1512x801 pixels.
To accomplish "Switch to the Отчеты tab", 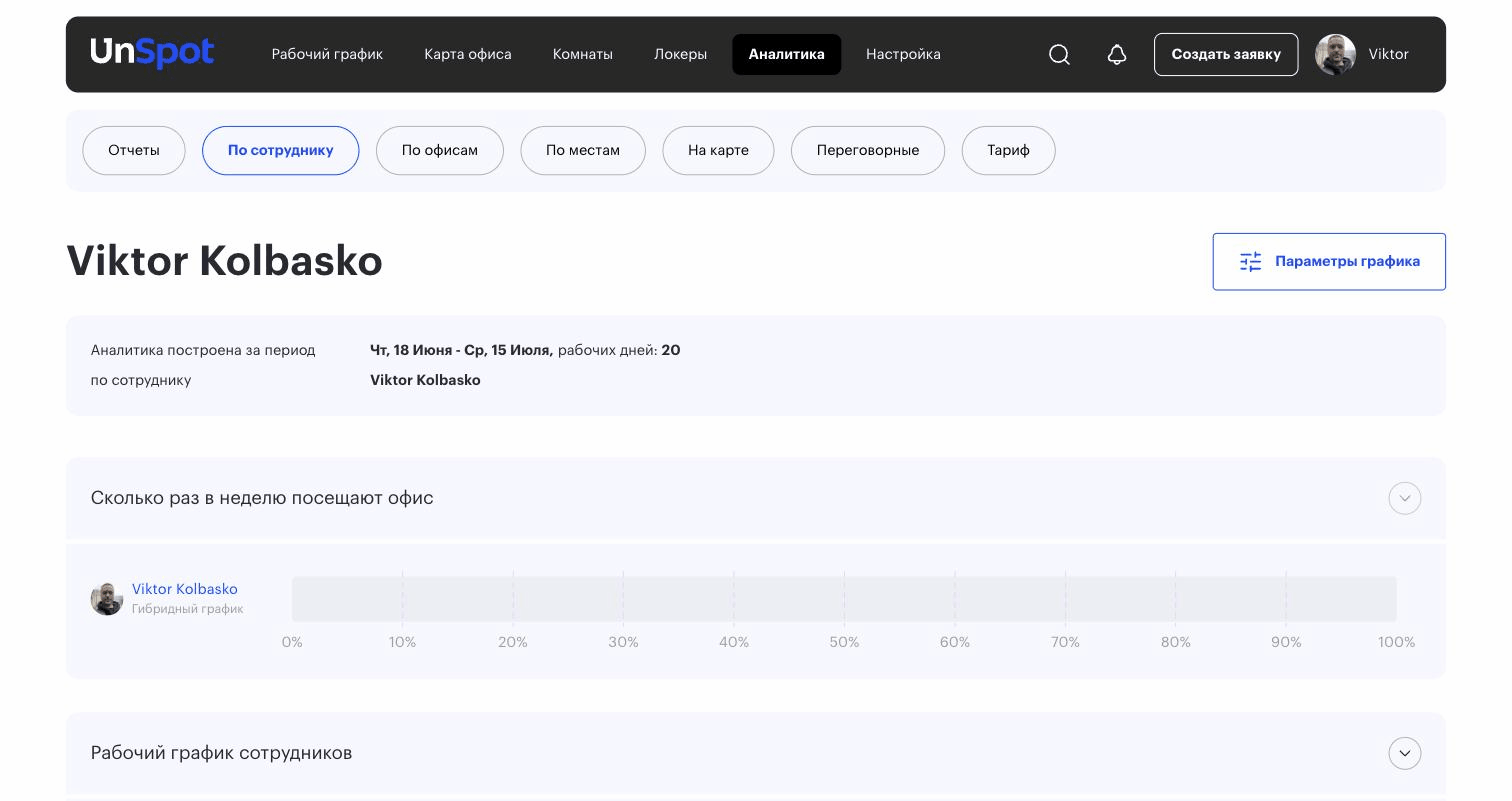I will click(134, 150).
